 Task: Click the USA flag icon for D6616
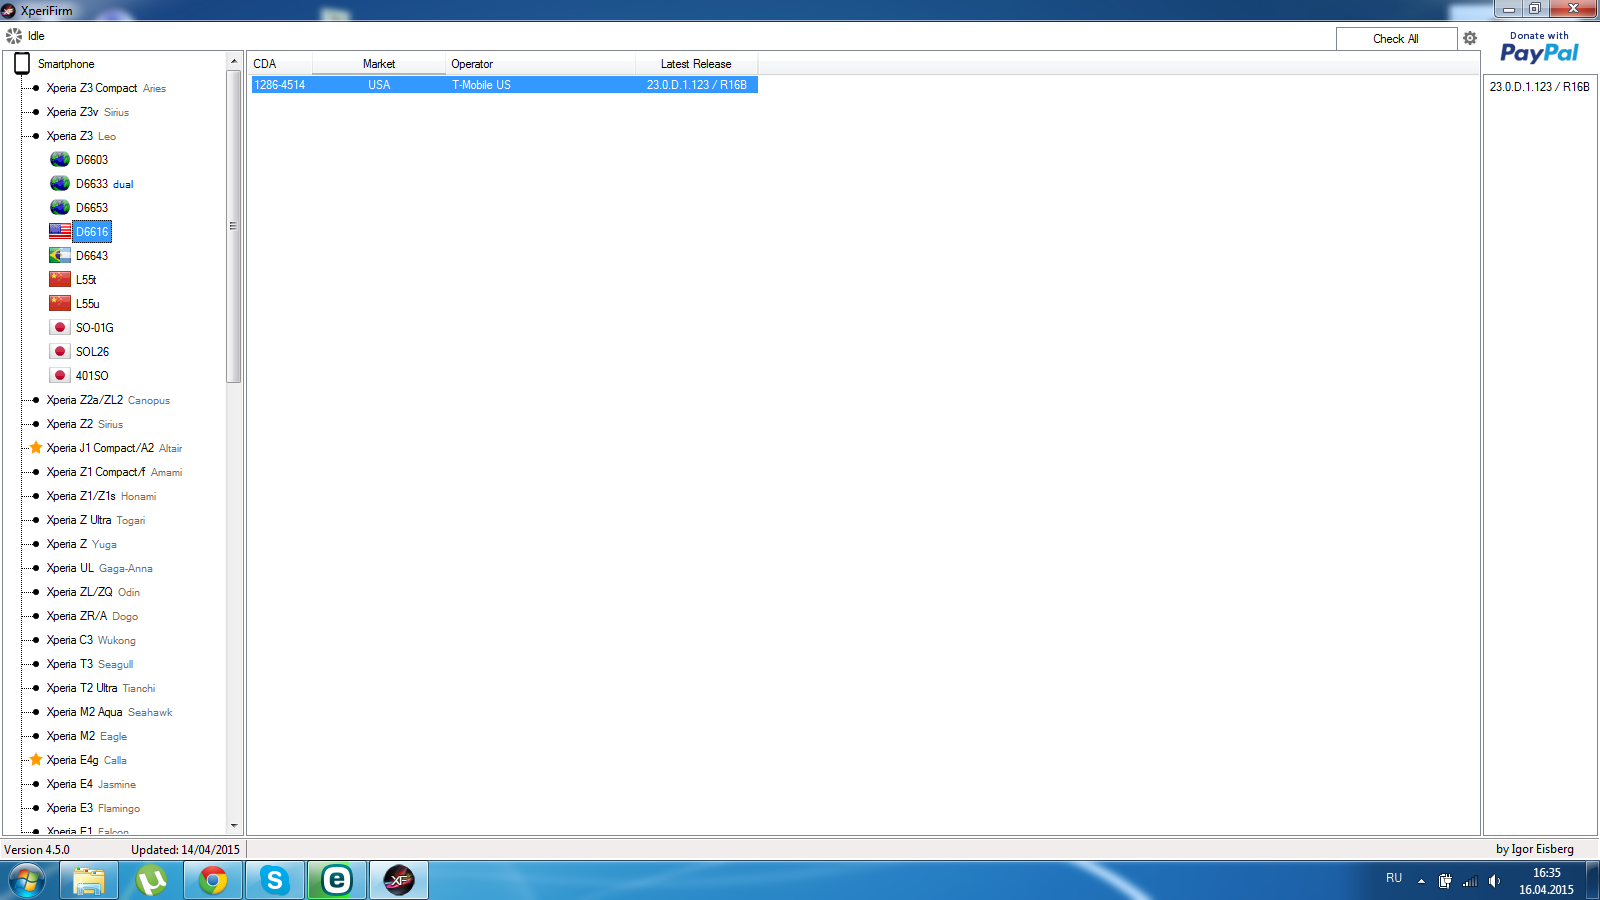coord(60,231)
